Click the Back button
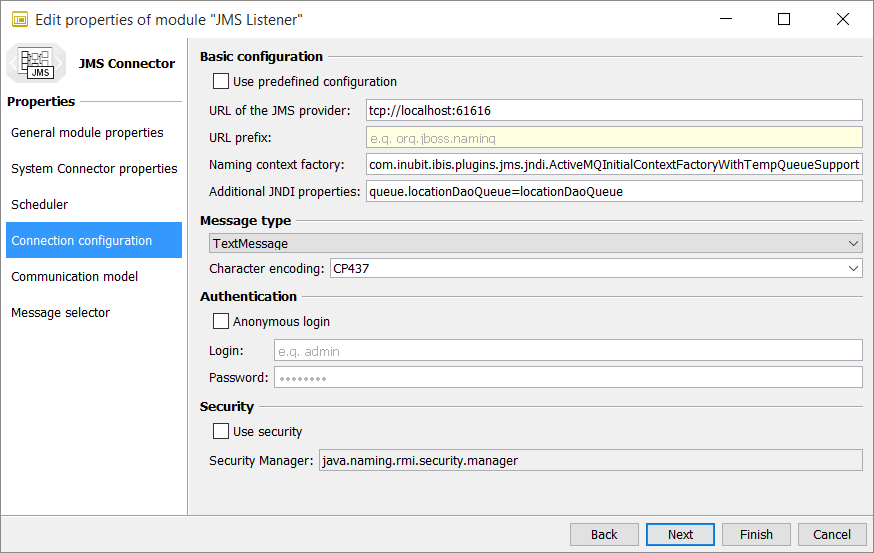Screen dimensions: 874x553 [604, 534]
